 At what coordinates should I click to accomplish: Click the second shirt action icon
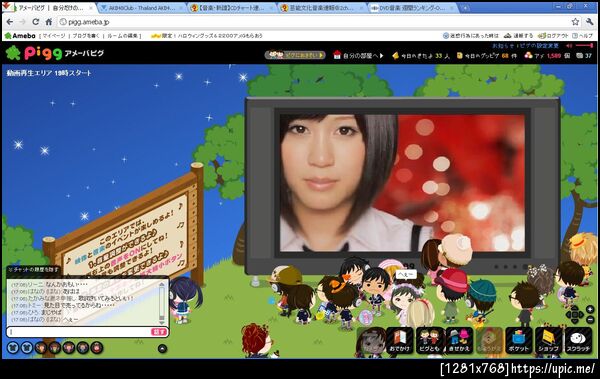pyautogui.click(x=27, y=348)
